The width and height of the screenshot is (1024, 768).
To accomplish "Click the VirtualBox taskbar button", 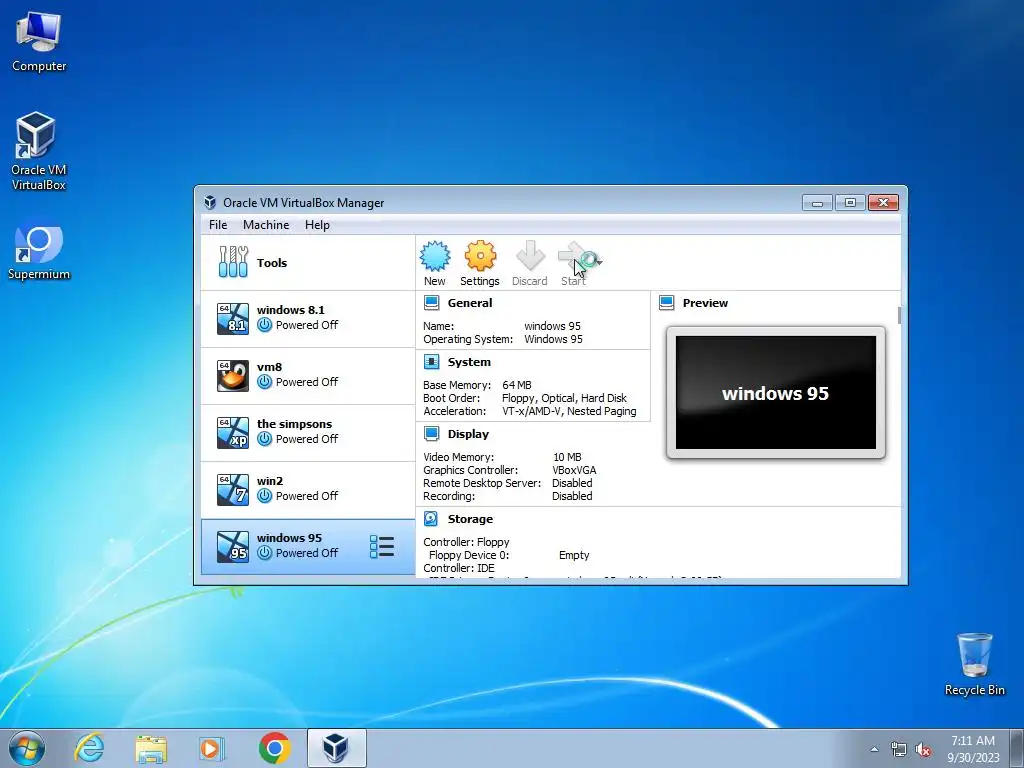I will [336, 748].
